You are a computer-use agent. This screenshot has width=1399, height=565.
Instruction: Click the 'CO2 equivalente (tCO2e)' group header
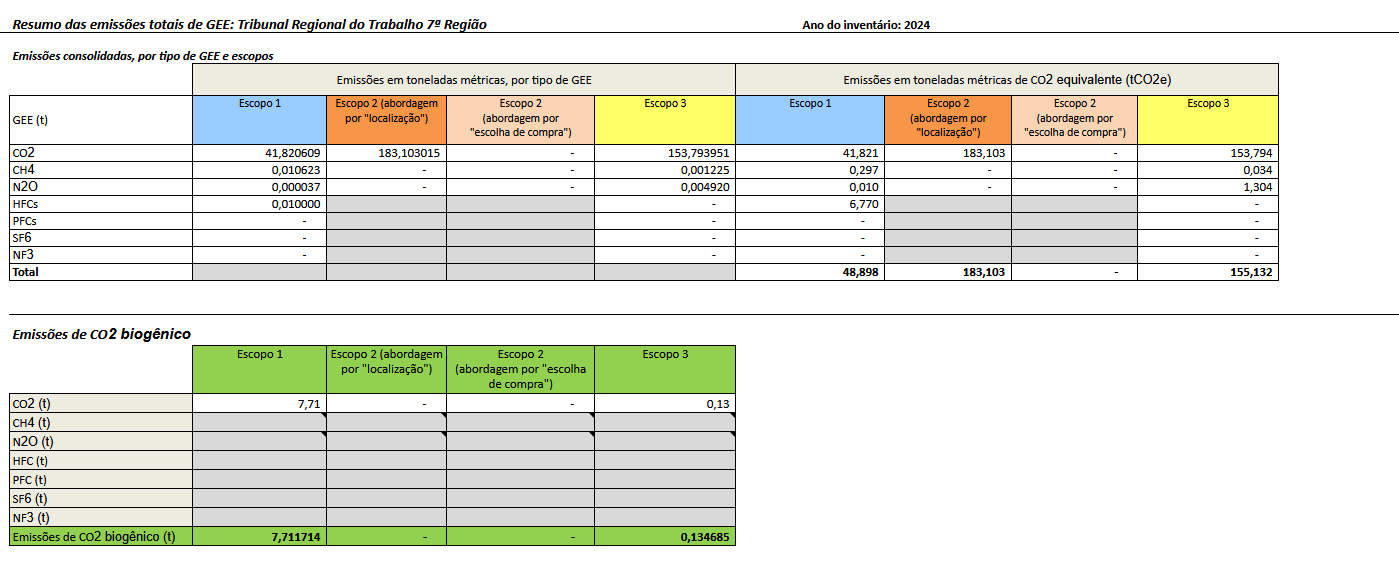(x=1007, y=80)
